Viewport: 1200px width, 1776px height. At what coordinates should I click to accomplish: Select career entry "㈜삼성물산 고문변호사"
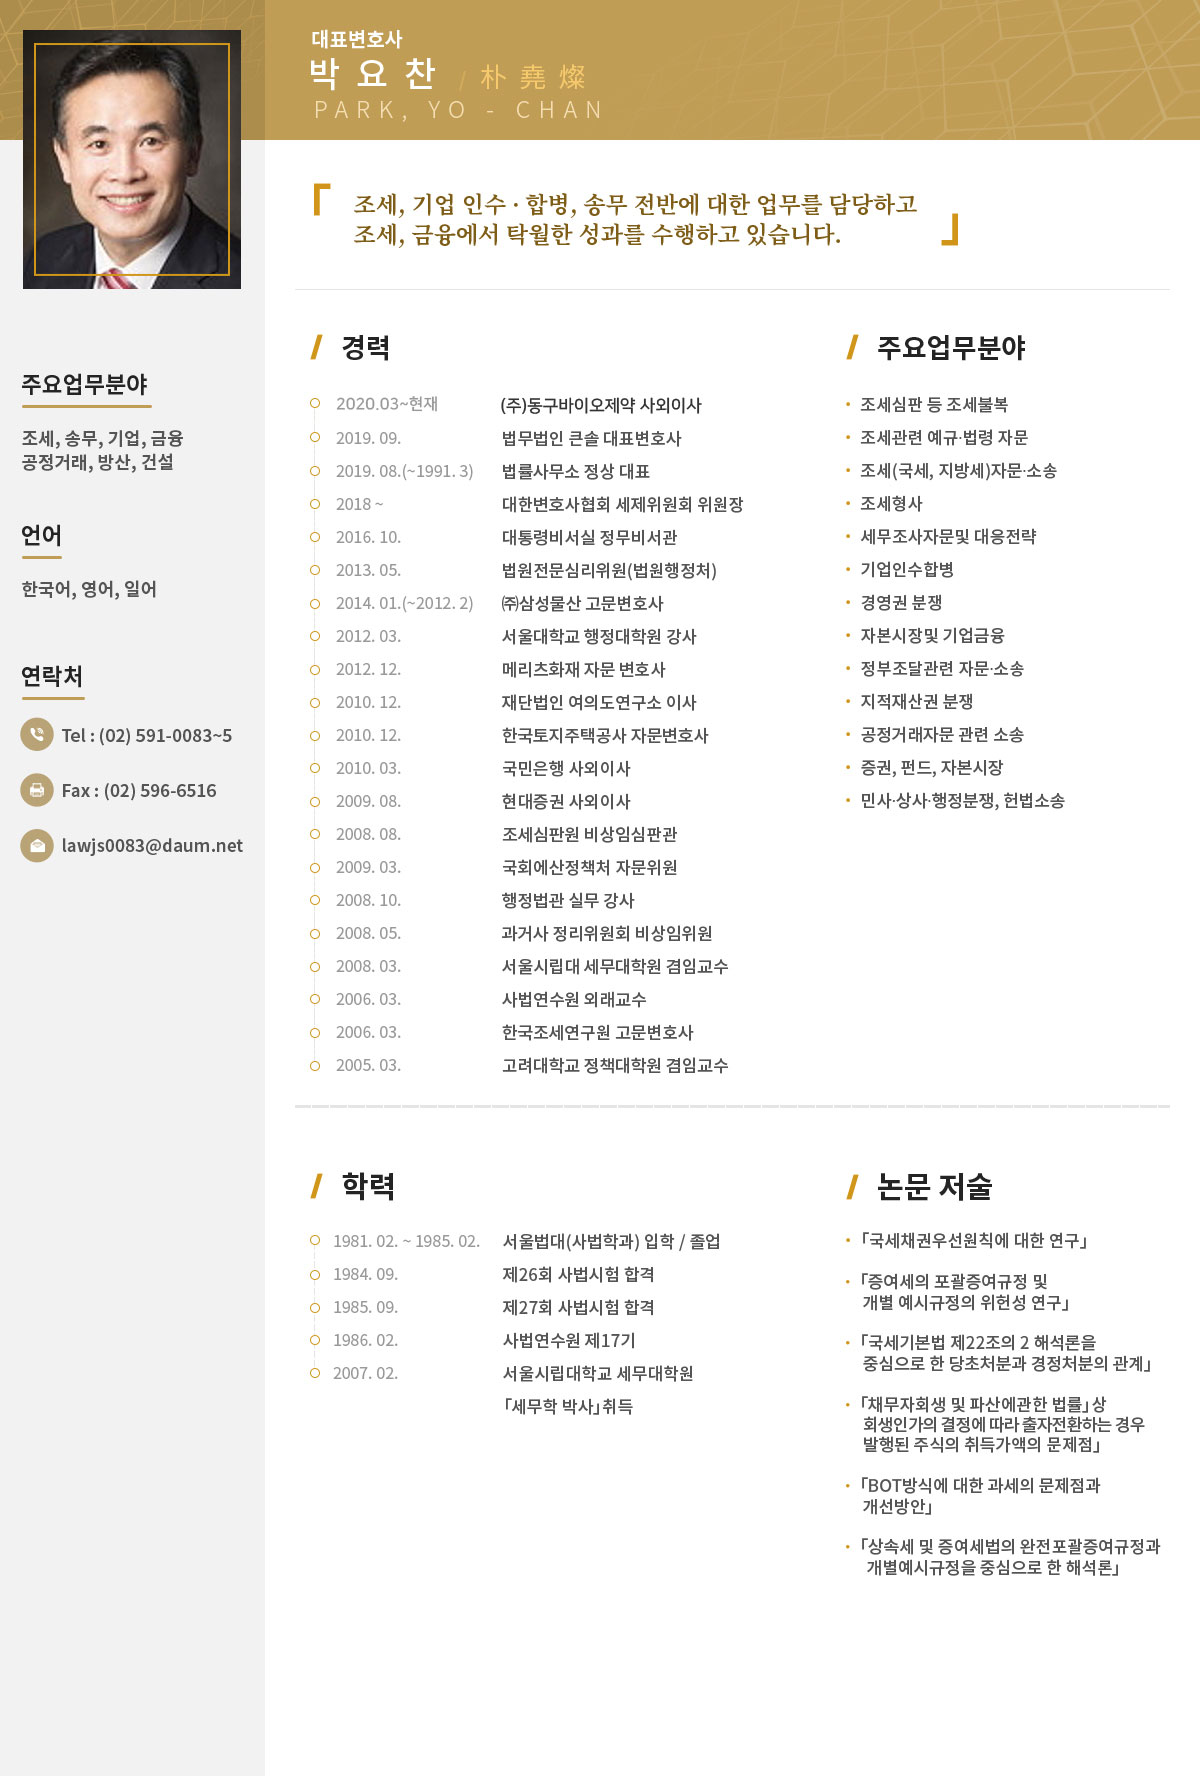coord(583,603)
